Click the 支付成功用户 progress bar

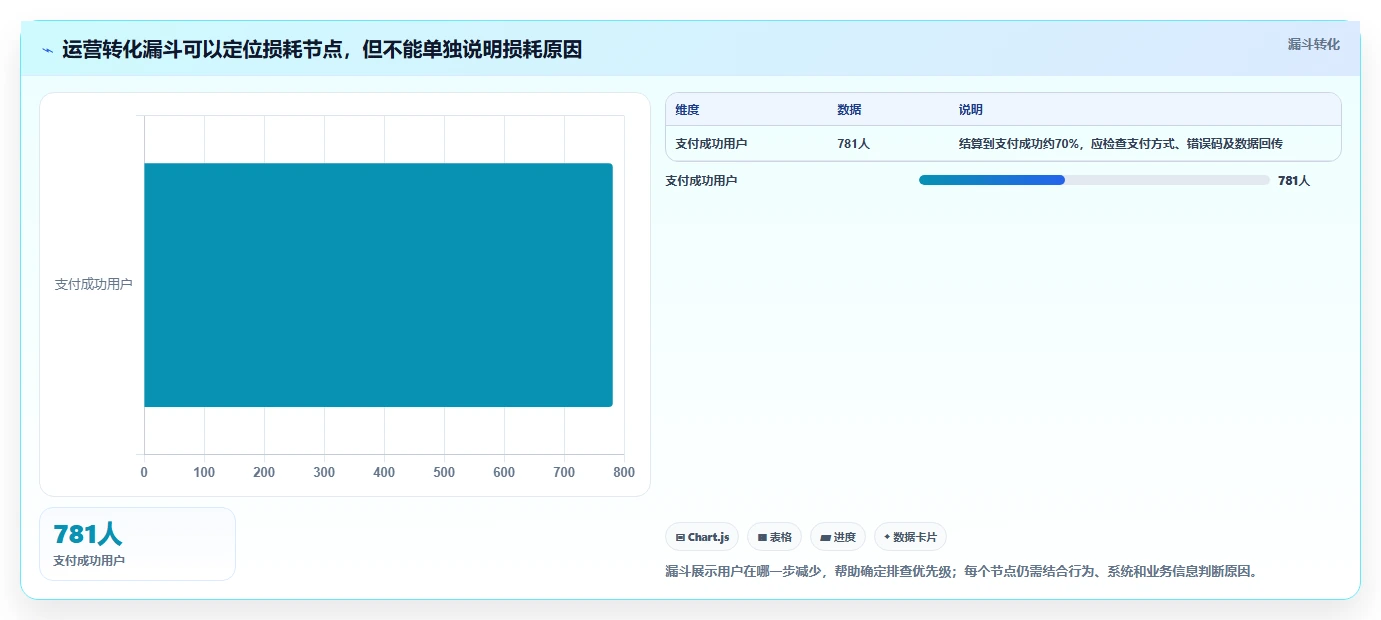(1094, 180)
